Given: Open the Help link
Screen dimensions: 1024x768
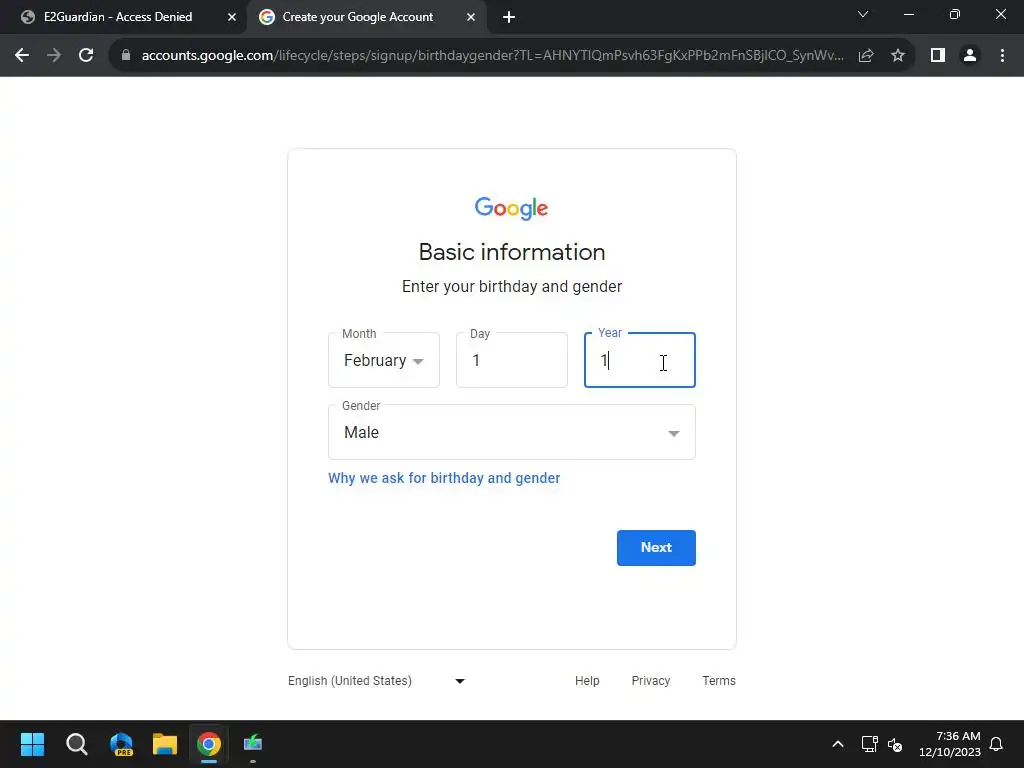Looking at the screenshot, I should tap(587, 680).
